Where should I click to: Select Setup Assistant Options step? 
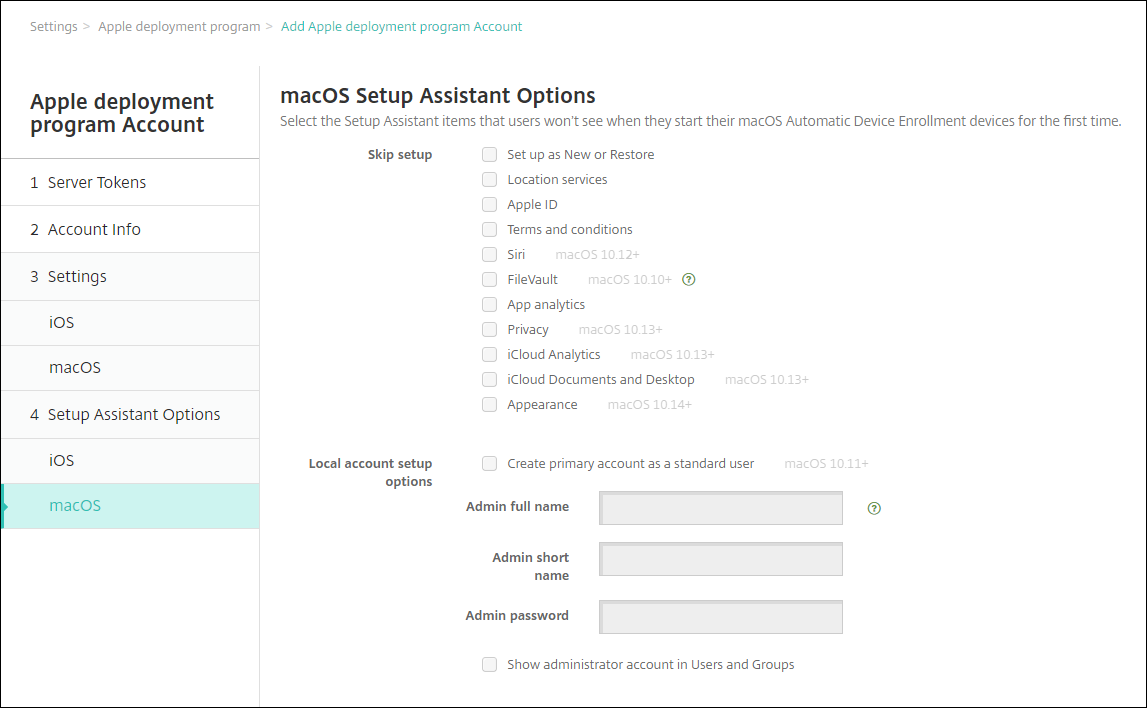pos(134,414)
